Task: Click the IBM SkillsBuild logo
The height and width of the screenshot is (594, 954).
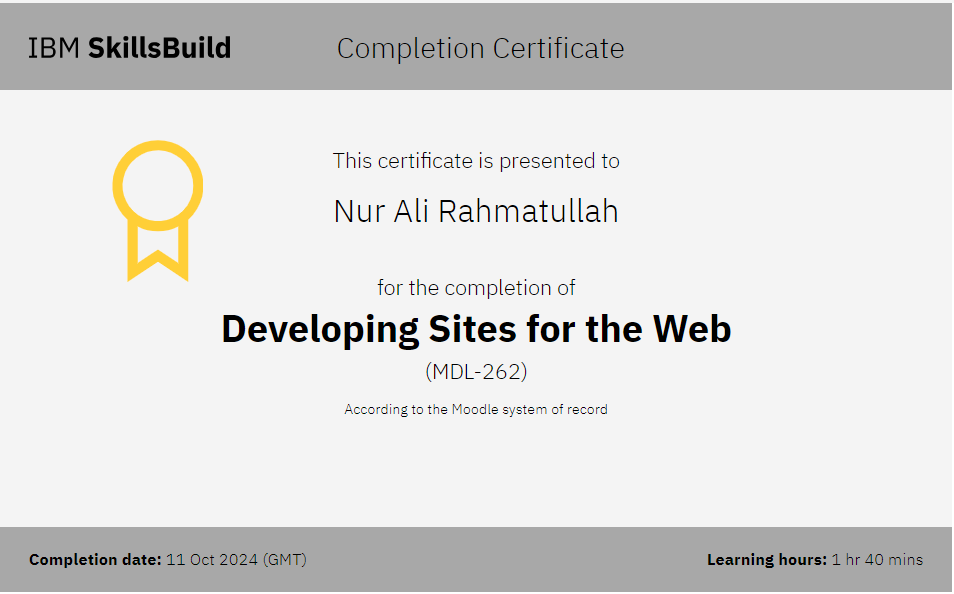Action: coord(129,48)
